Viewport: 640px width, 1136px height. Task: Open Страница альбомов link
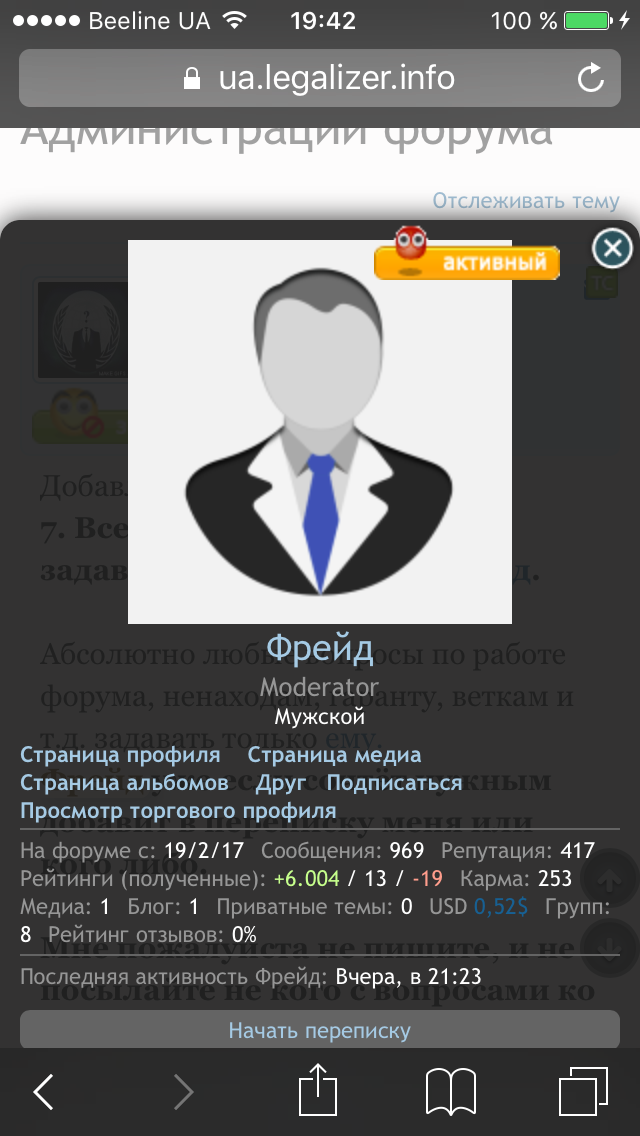(x=125, y=782)
